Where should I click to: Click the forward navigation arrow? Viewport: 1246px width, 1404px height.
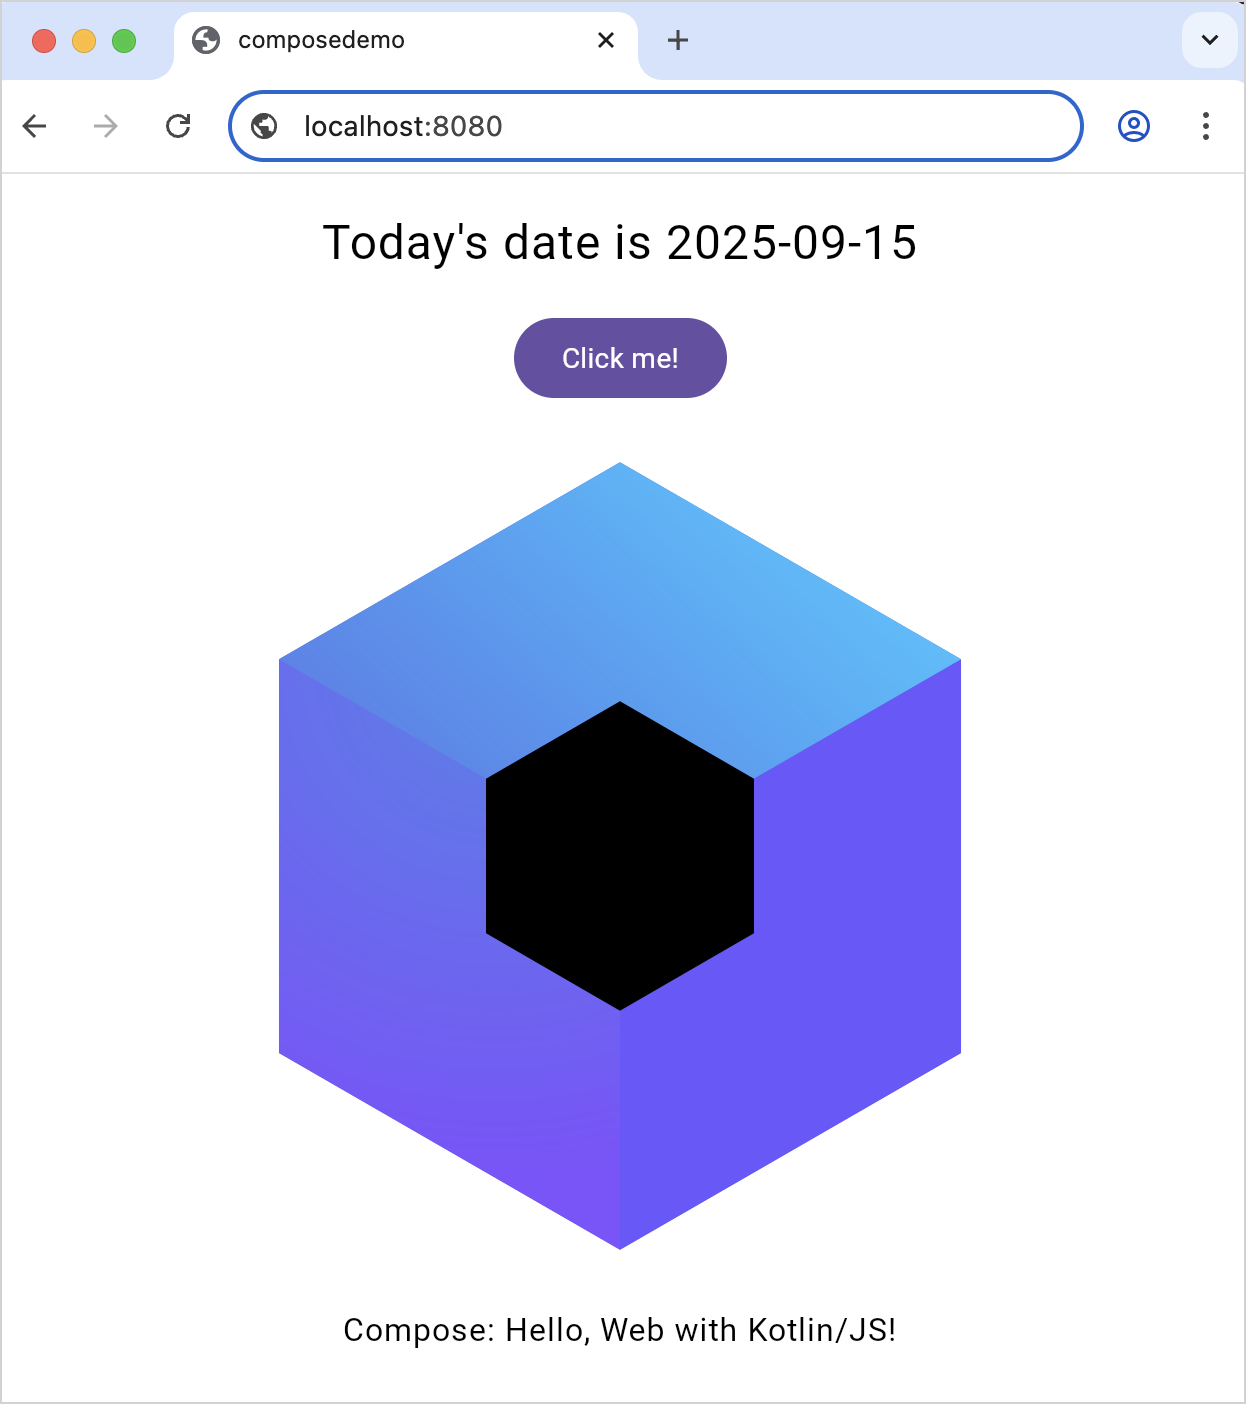tap(104, 126)
